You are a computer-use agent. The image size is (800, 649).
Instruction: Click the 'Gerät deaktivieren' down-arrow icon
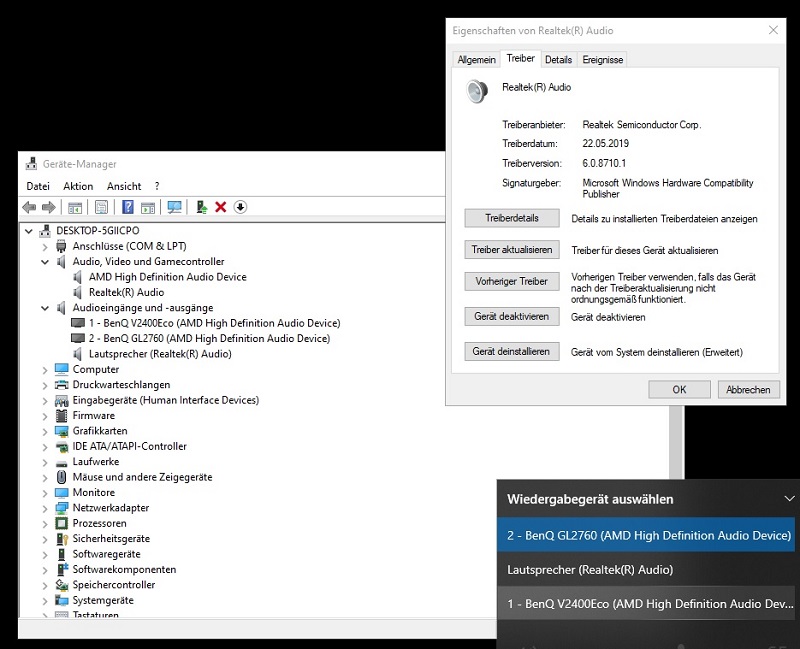coord(239,207)
